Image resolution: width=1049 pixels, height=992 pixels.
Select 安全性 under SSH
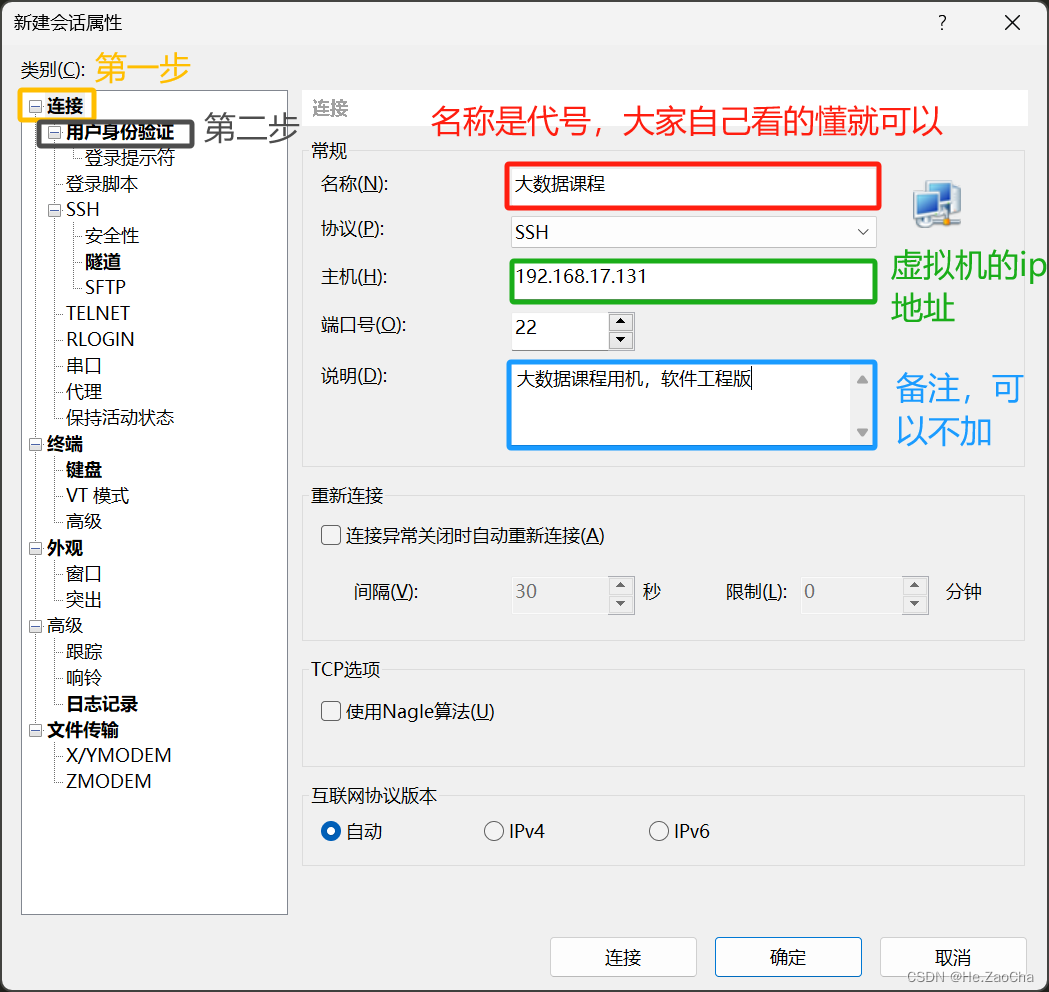coord(111,235)
